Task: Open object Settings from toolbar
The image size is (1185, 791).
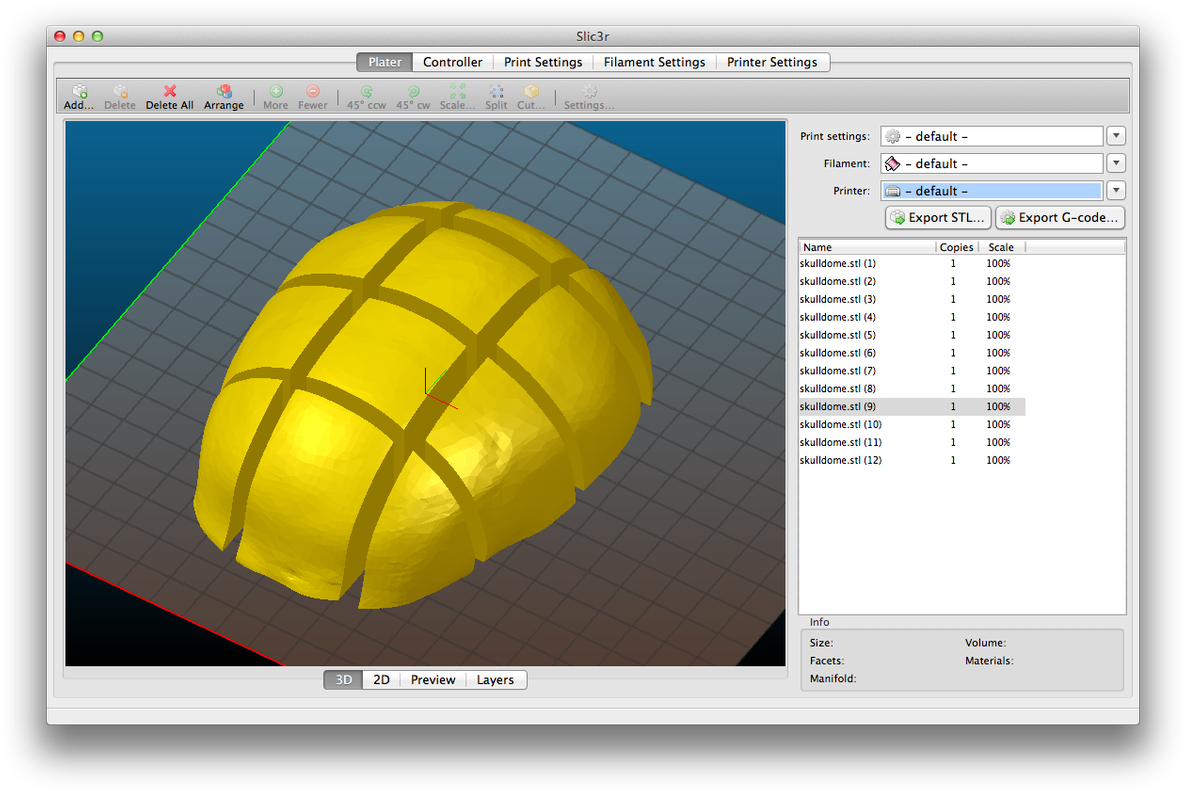Action: (589, 92)
